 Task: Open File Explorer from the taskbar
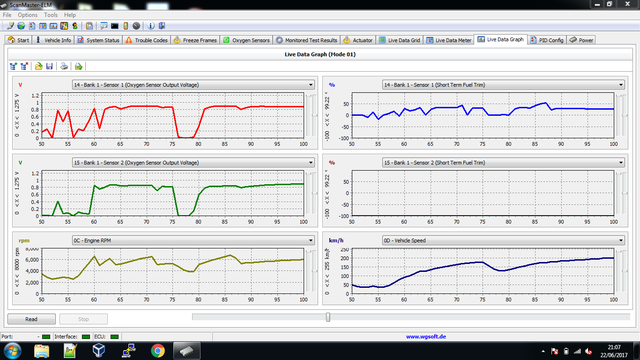click(41, 351)
